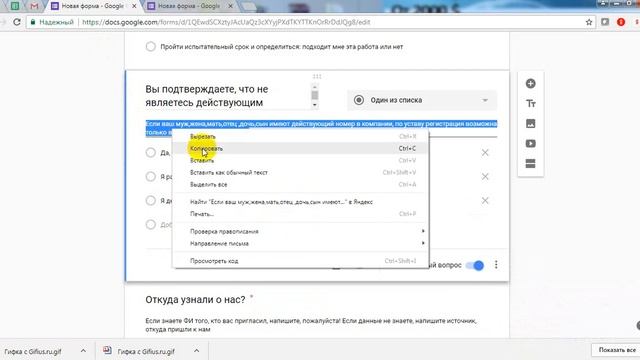Choose "Копировать" in the context menu
Screen dimensions: 640x360
pyautogui.click(x=301, y=149)
